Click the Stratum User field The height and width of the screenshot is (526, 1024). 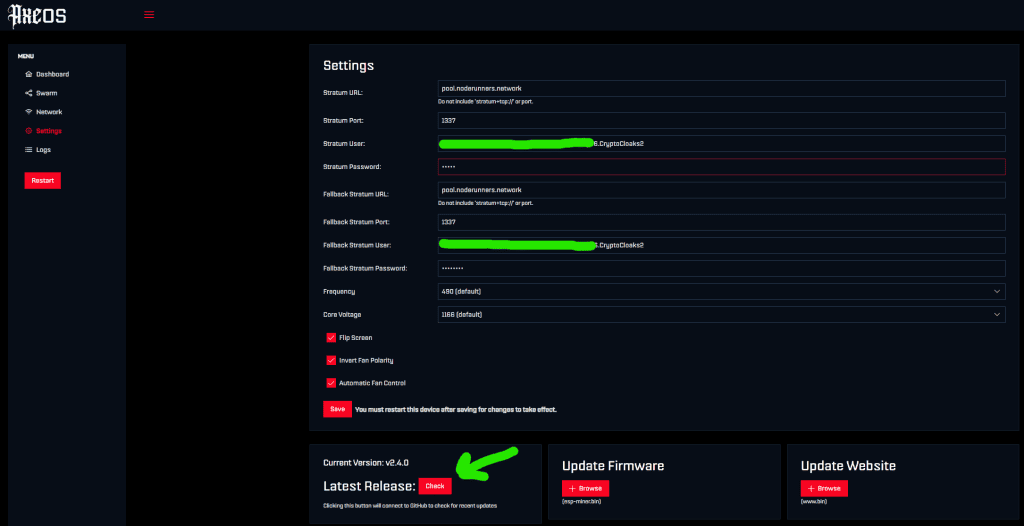click(x=721, y=144)
